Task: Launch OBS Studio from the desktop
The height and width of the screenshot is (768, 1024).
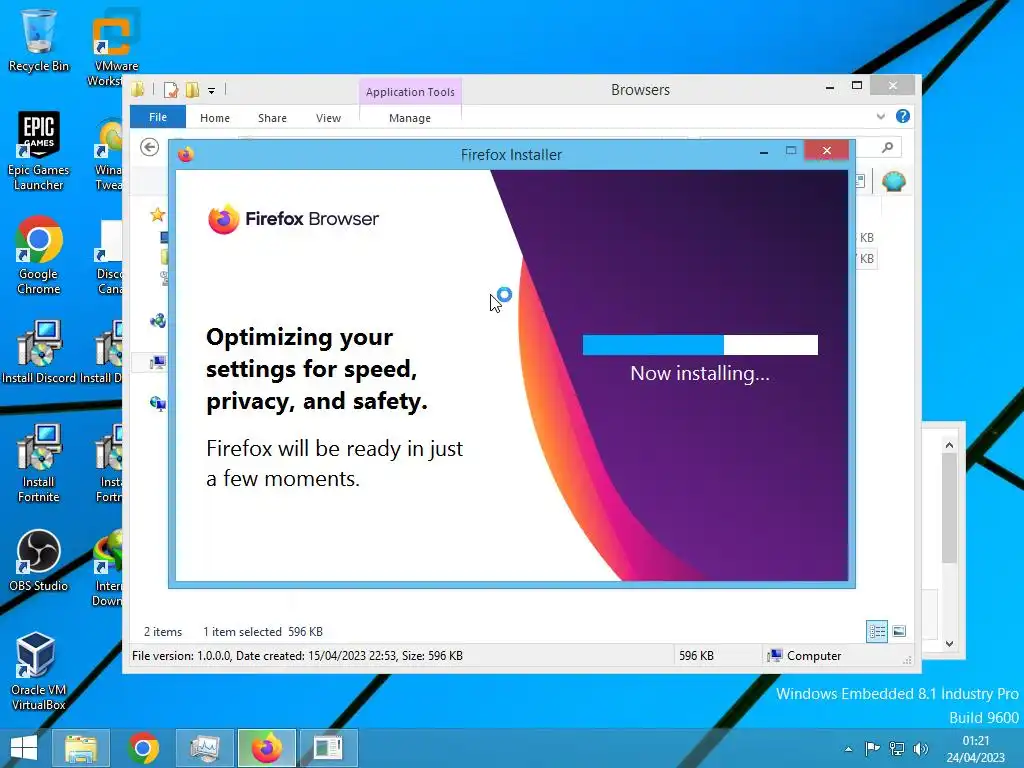Action: tap(39, 560)
